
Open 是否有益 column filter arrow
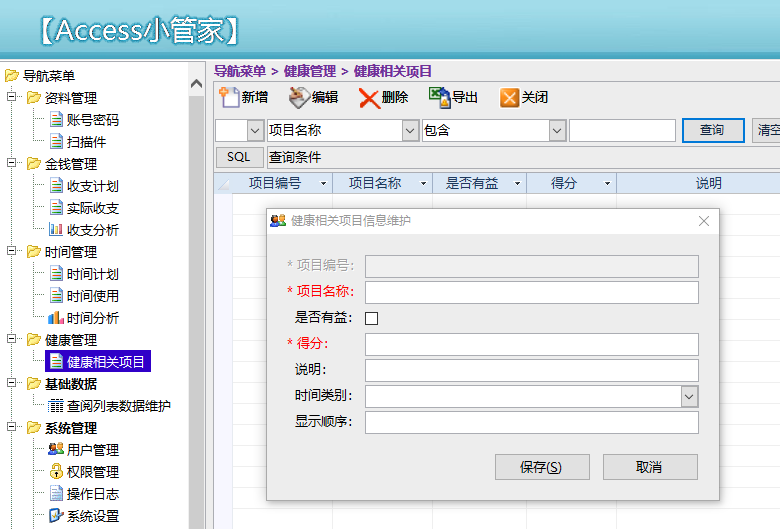[x=517, y=184]
